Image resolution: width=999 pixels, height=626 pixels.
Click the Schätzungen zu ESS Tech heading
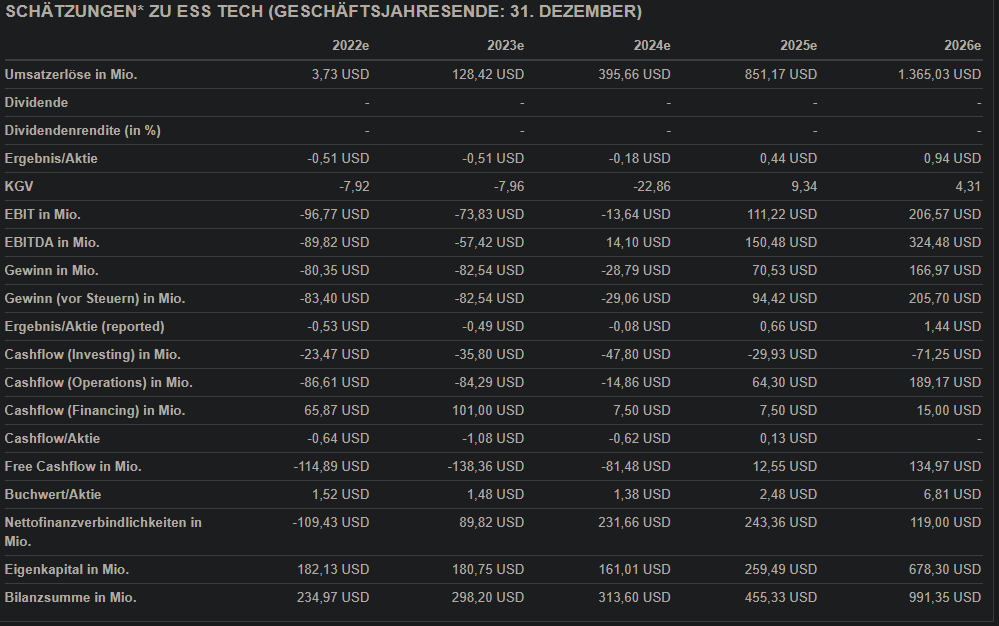pos(323,12)
